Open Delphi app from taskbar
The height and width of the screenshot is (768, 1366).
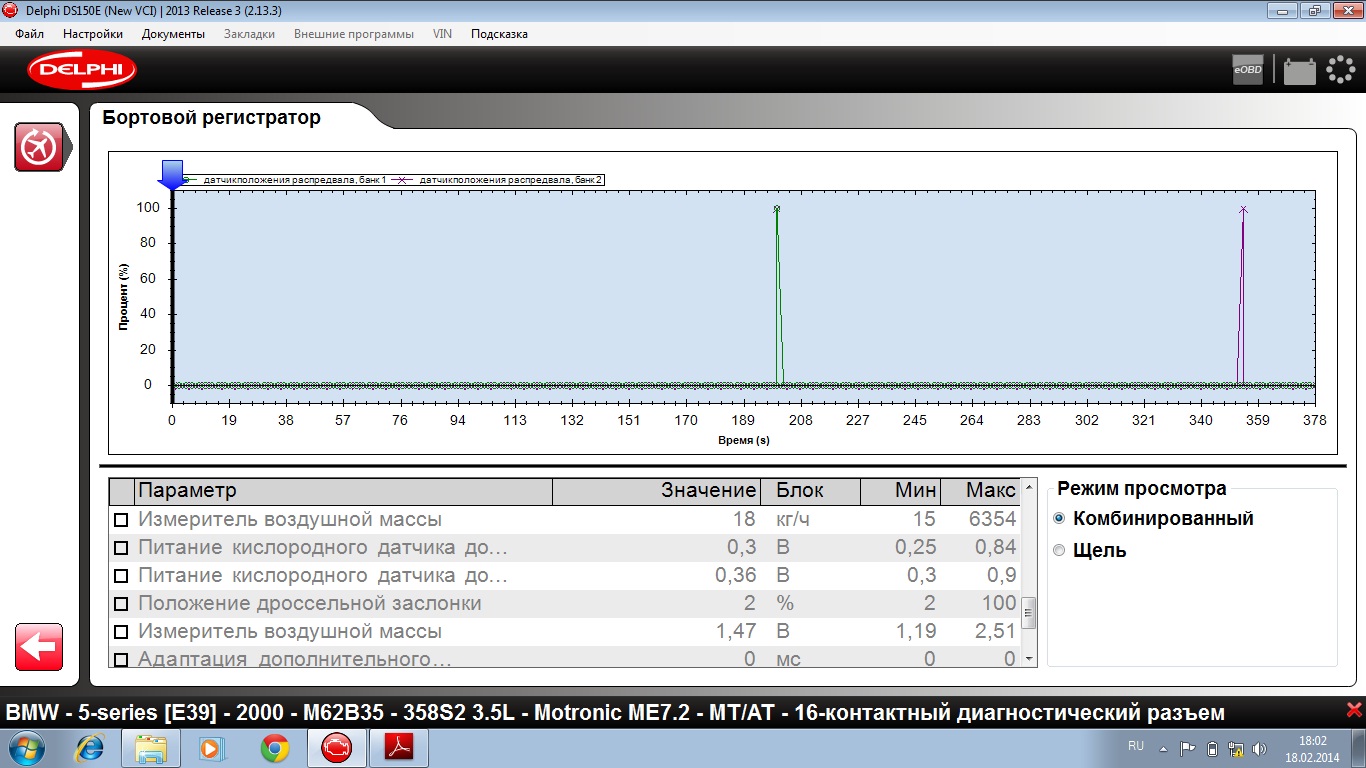(336, 748)
